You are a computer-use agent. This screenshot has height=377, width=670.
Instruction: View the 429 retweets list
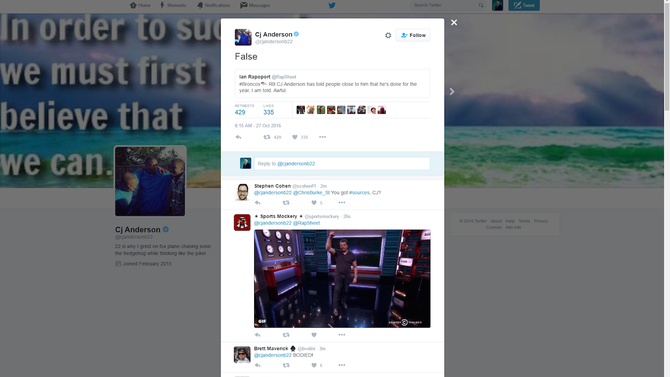pyautogui.click(x=240, y=112)
